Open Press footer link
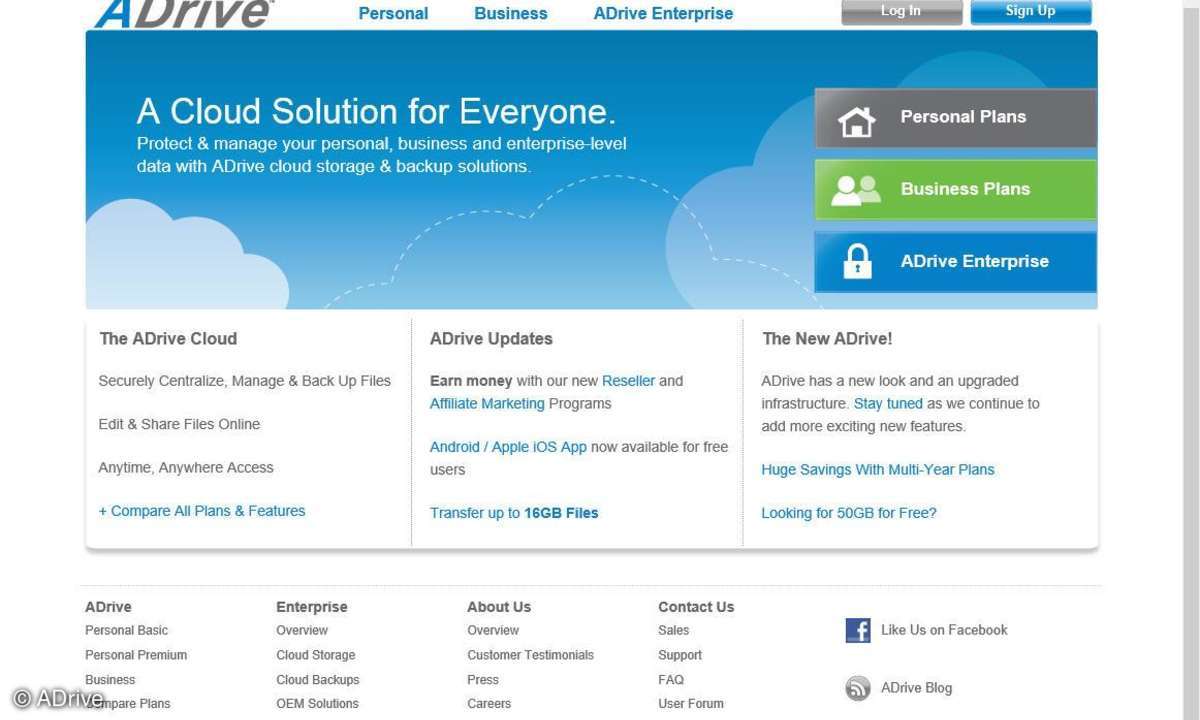 coord(483,680)
